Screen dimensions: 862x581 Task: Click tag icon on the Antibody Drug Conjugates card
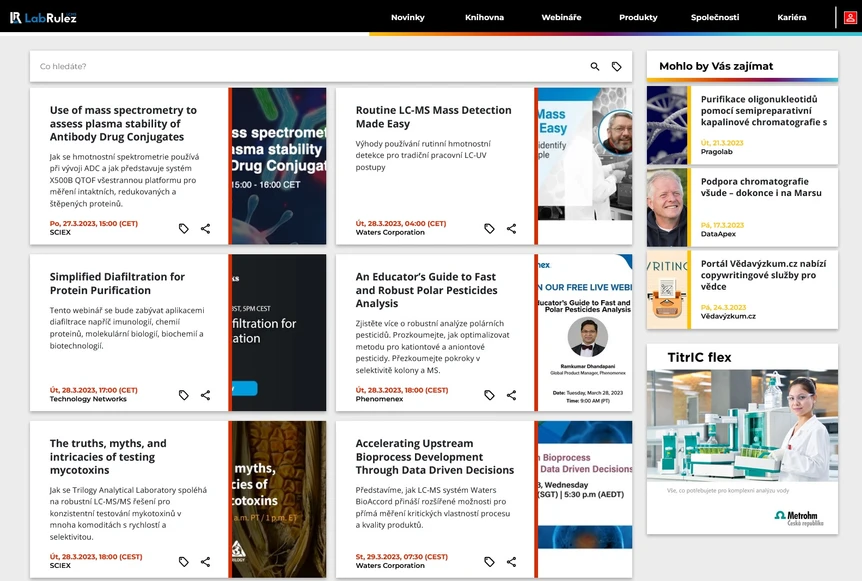(184, 229)
